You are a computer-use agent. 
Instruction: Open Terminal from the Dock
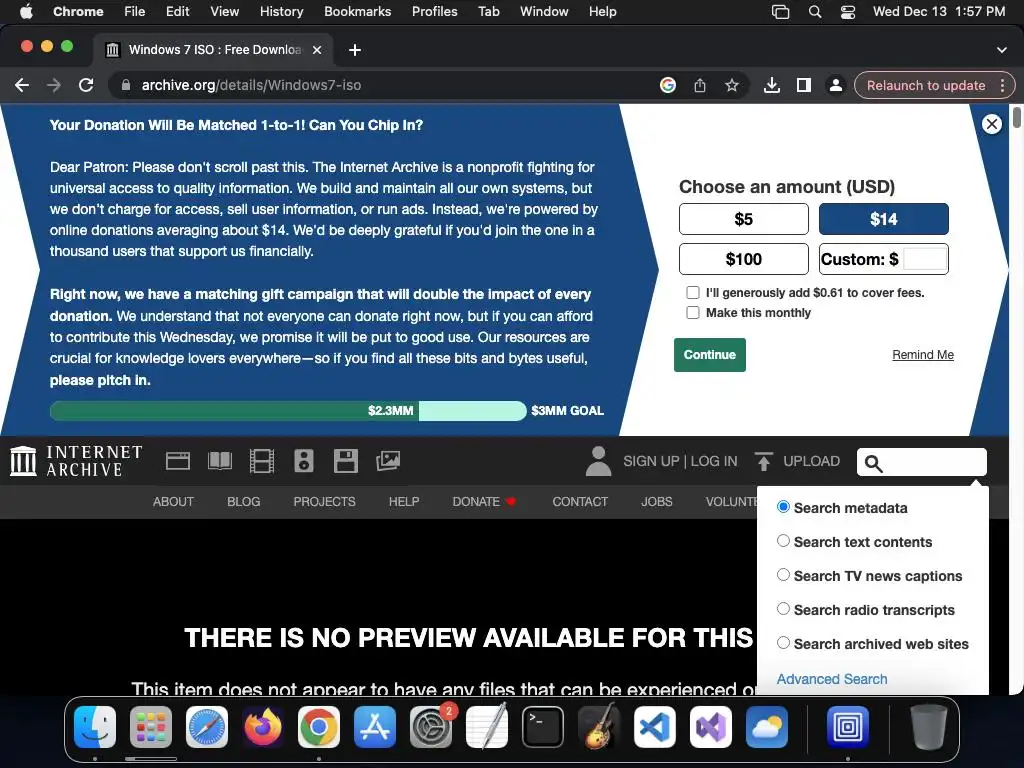[543, 726]
